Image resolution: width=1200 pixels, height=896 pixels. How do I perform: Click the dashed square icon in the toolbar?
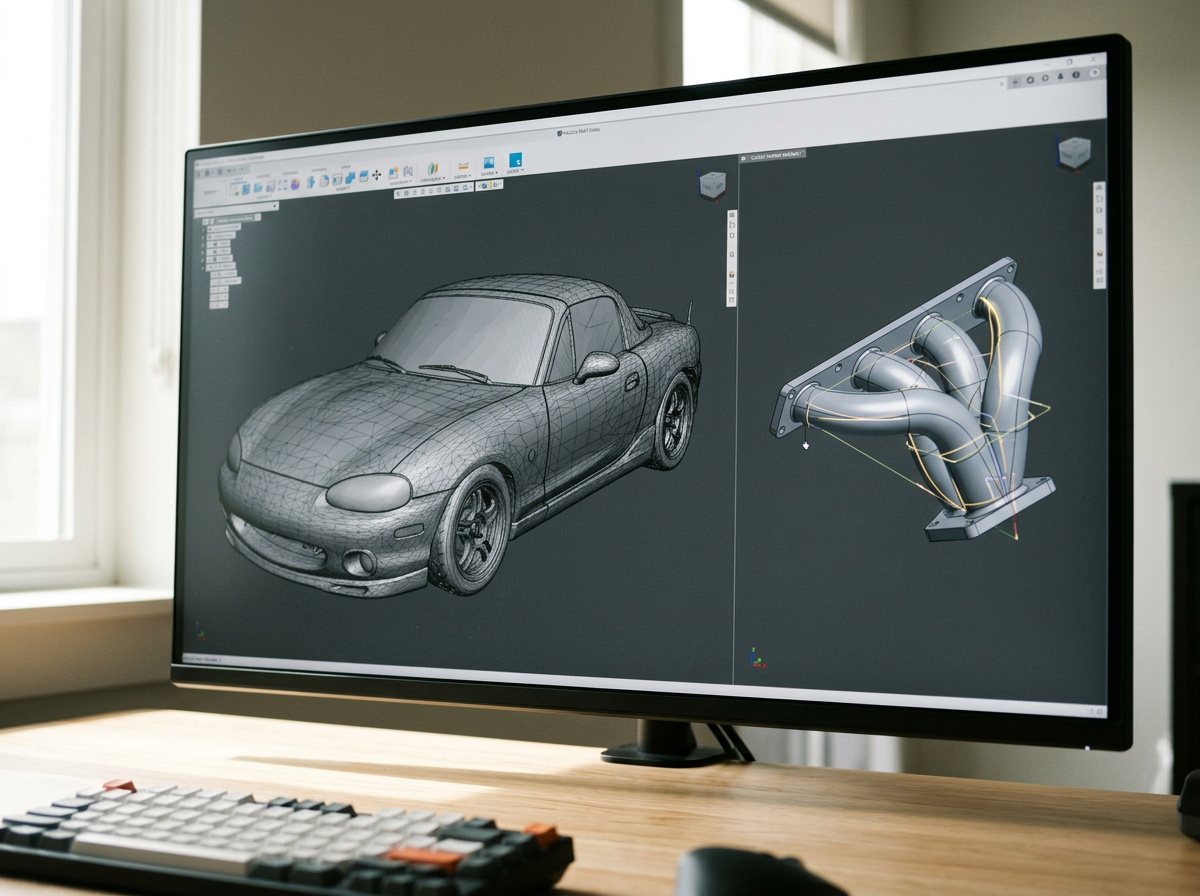[282, 185]
